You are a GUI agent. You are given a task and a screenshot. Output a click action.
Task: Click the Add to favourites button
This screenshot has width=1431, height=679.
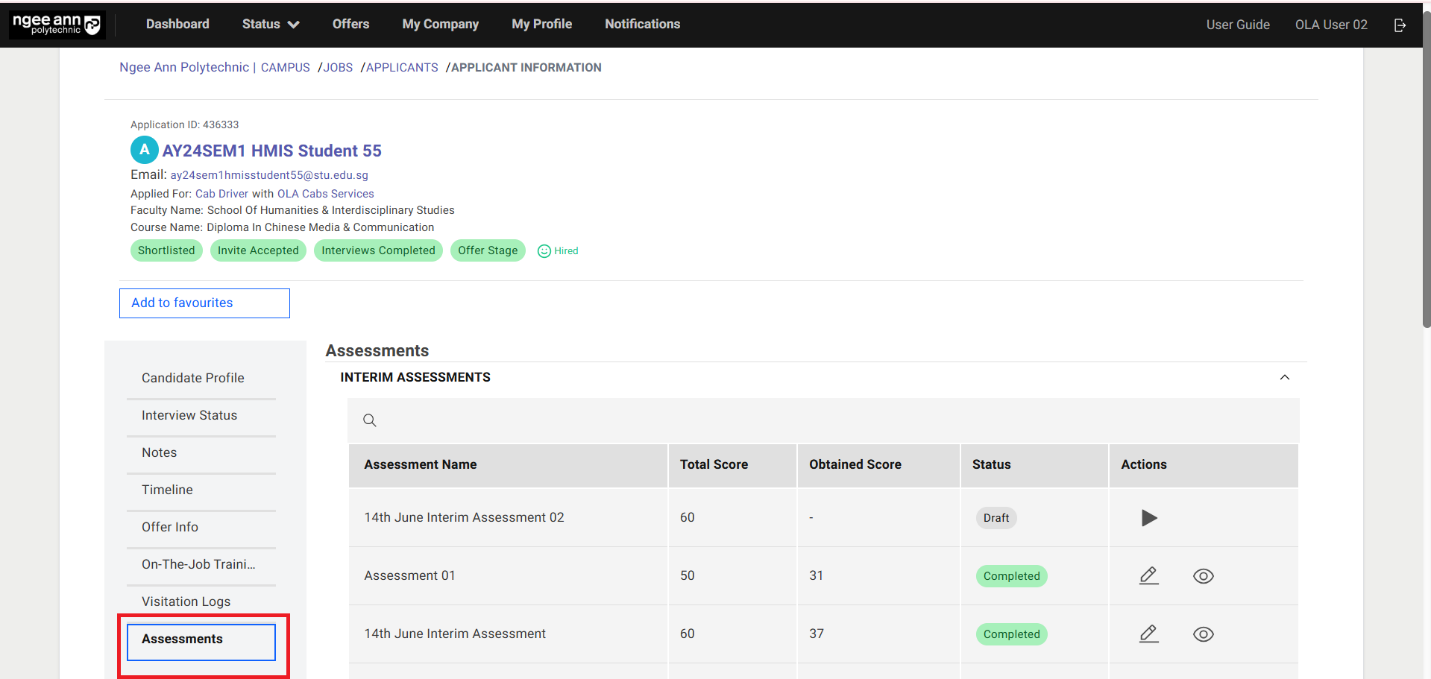[204, 303]
